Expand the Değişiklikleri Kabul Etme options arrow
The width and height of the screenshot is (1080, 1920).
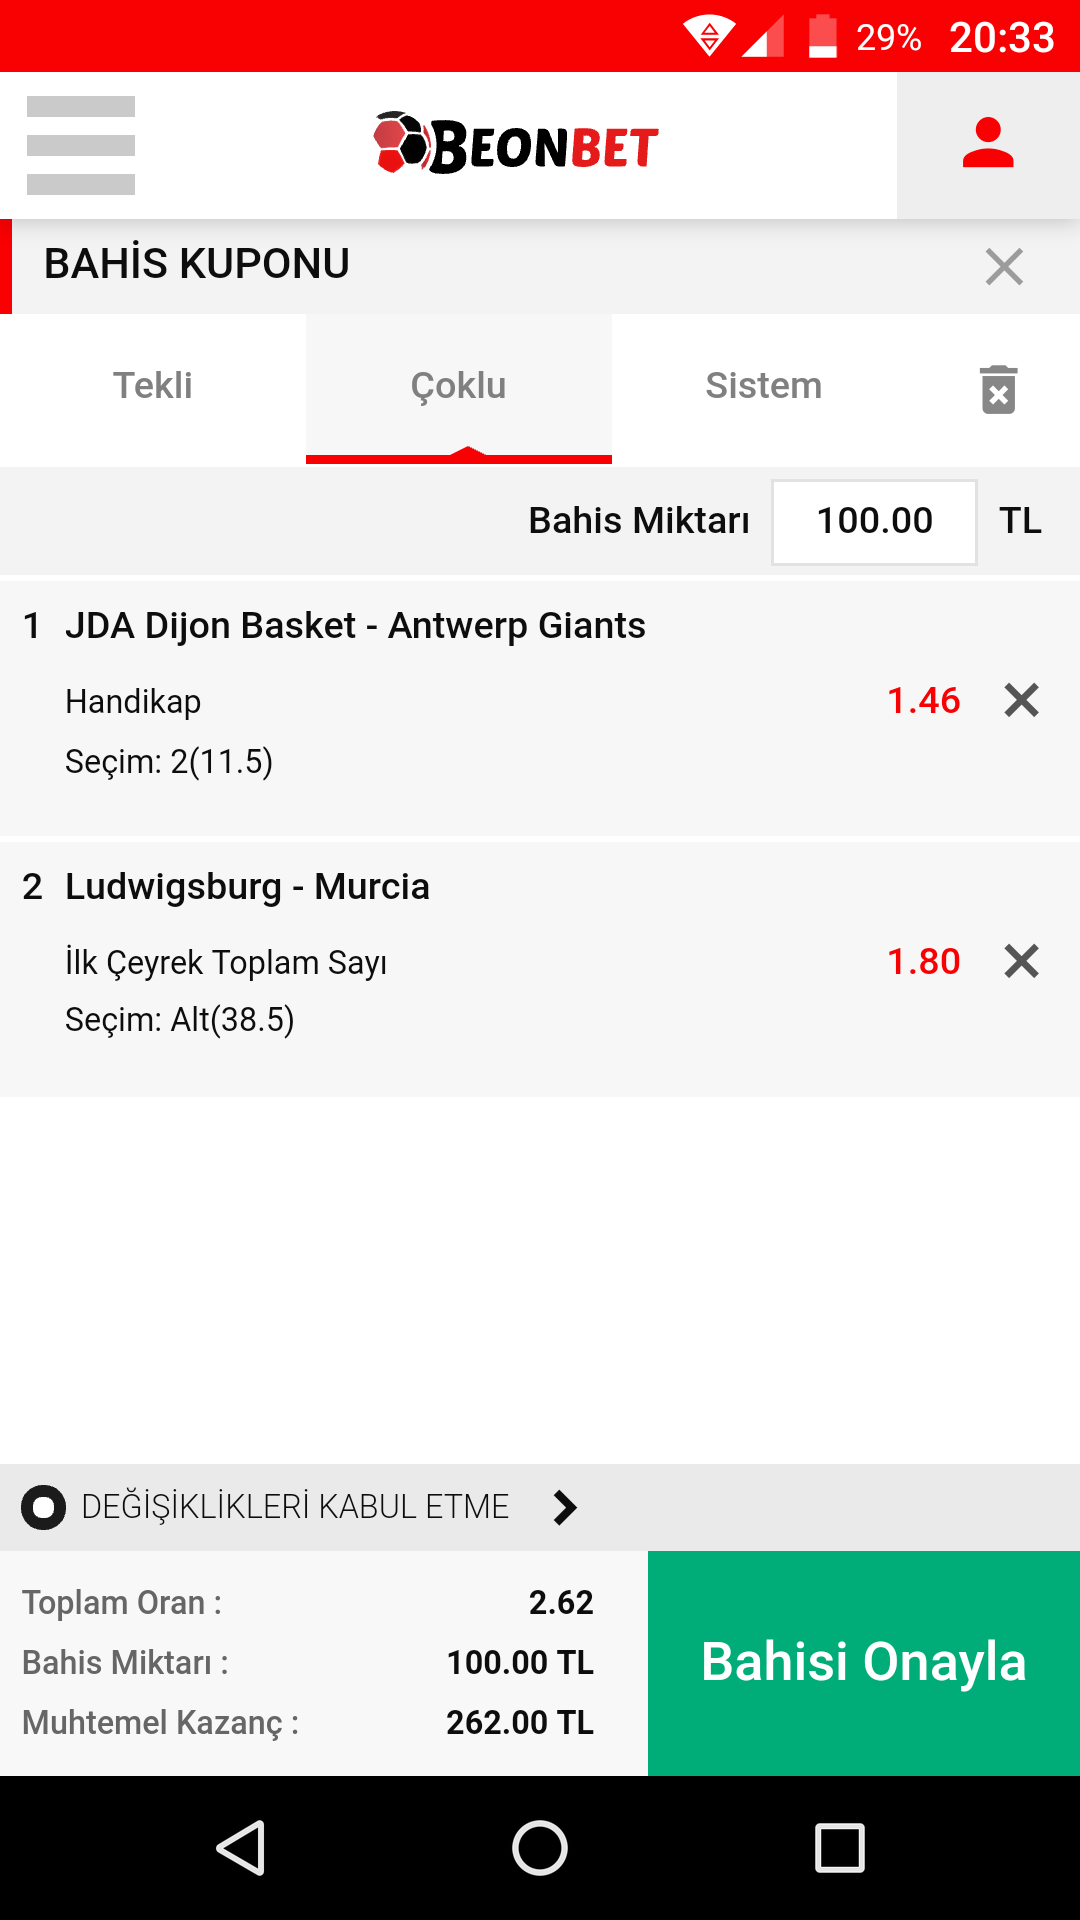565,1507
